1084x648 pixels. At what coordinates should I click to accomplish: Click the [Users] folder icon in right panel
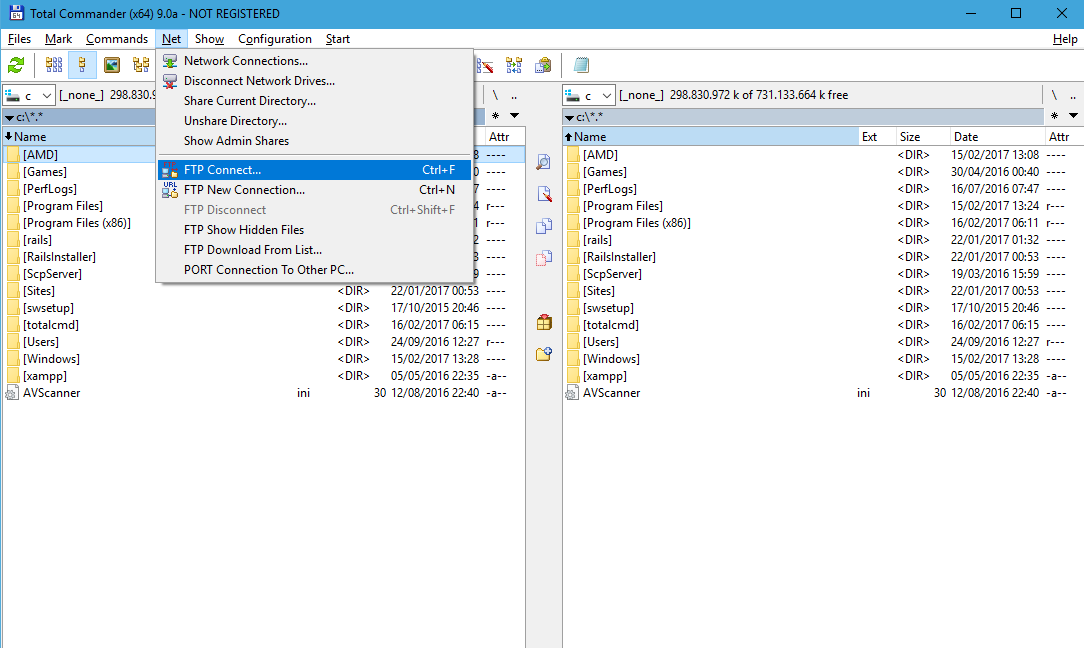click(x=573, y=342)
